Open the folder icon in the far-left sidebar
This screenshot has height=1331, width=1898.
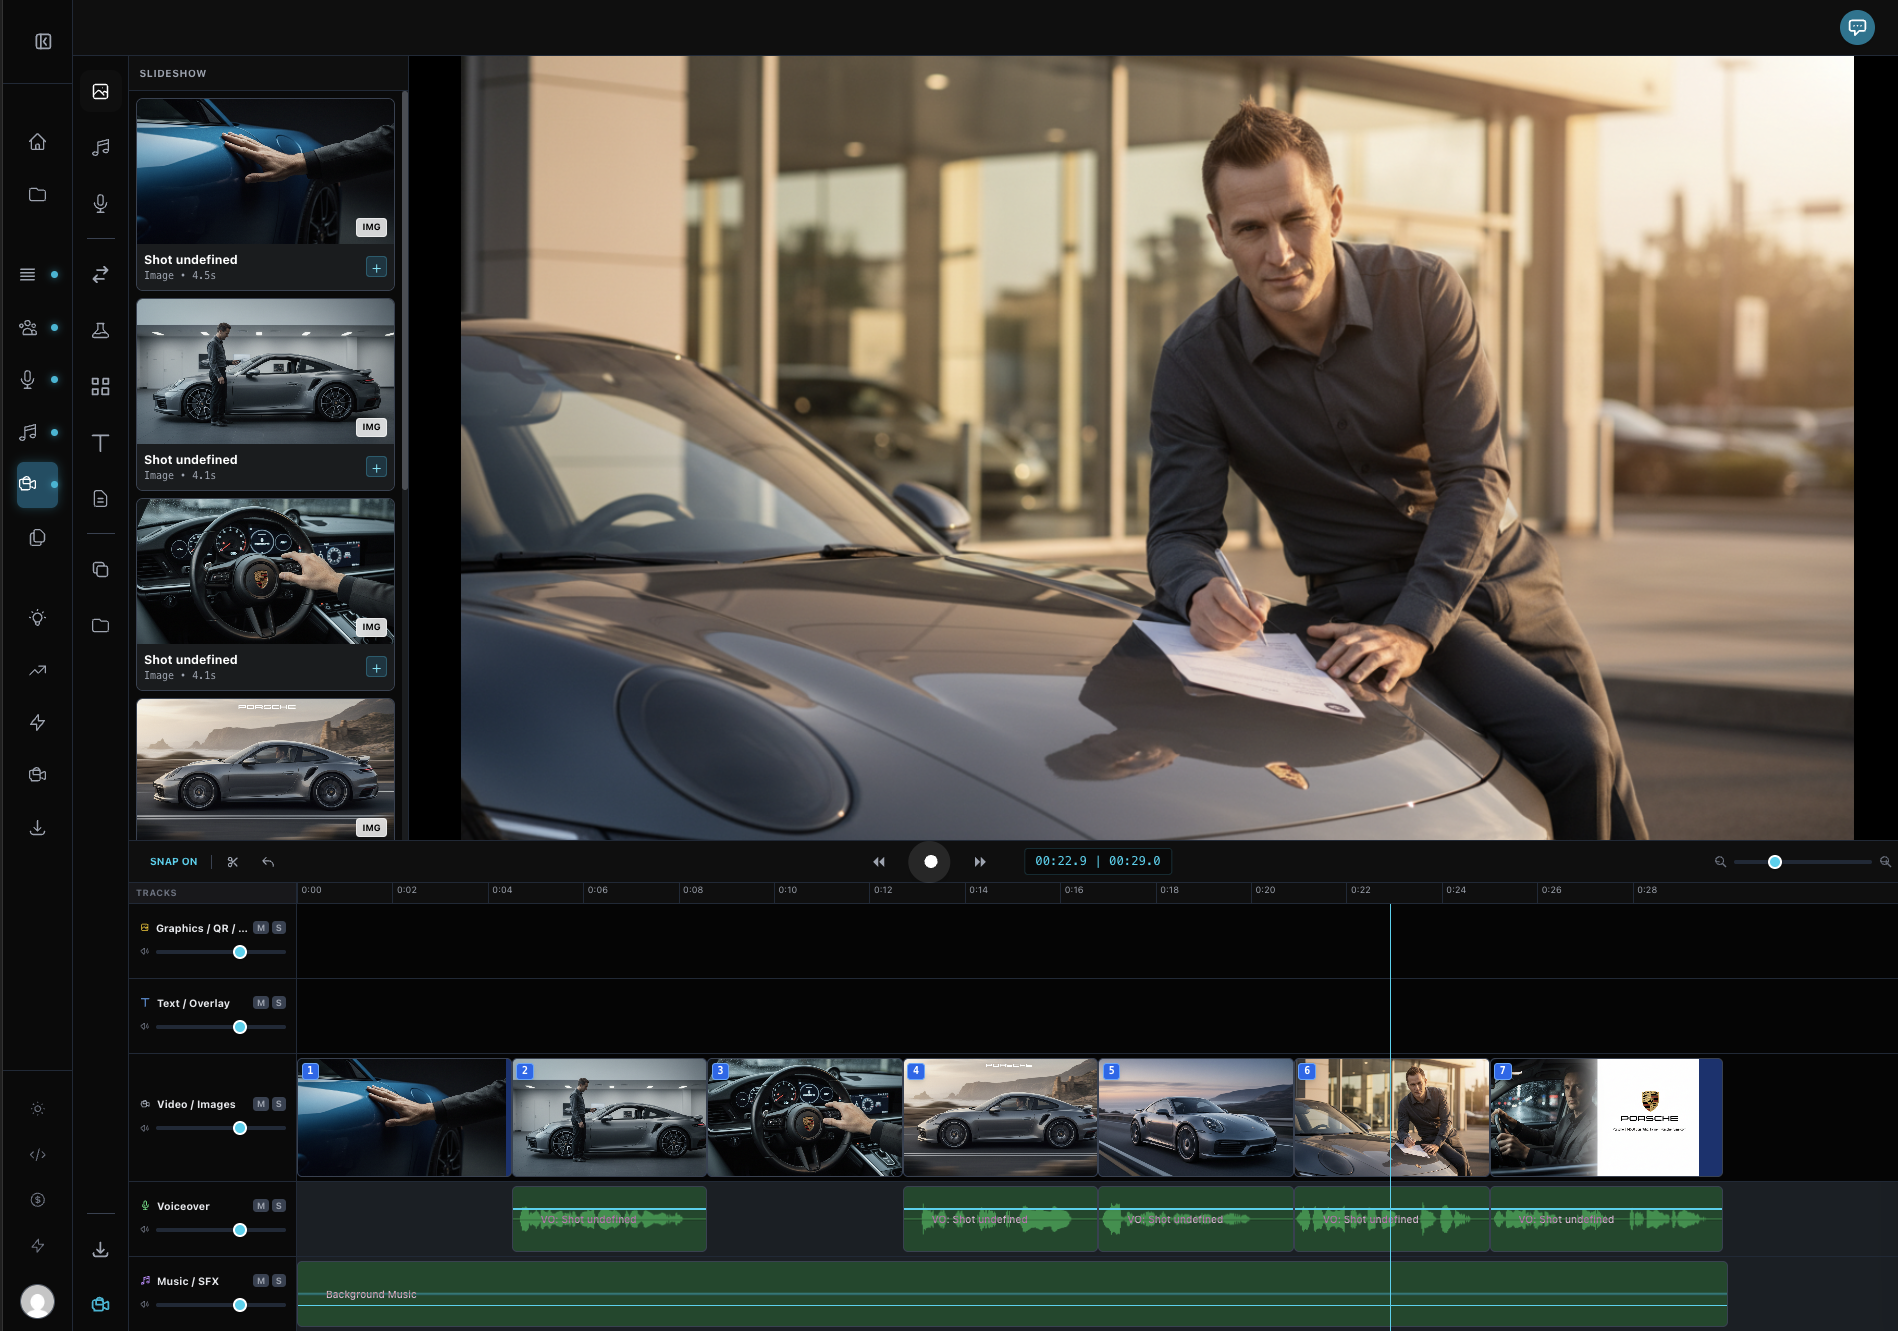(38, 194)
